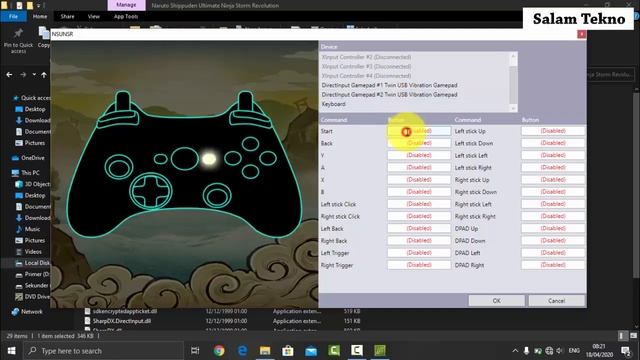Screen dimensions: 640x360
Task: Open the View ribbon tab
Action: (93, 16)
